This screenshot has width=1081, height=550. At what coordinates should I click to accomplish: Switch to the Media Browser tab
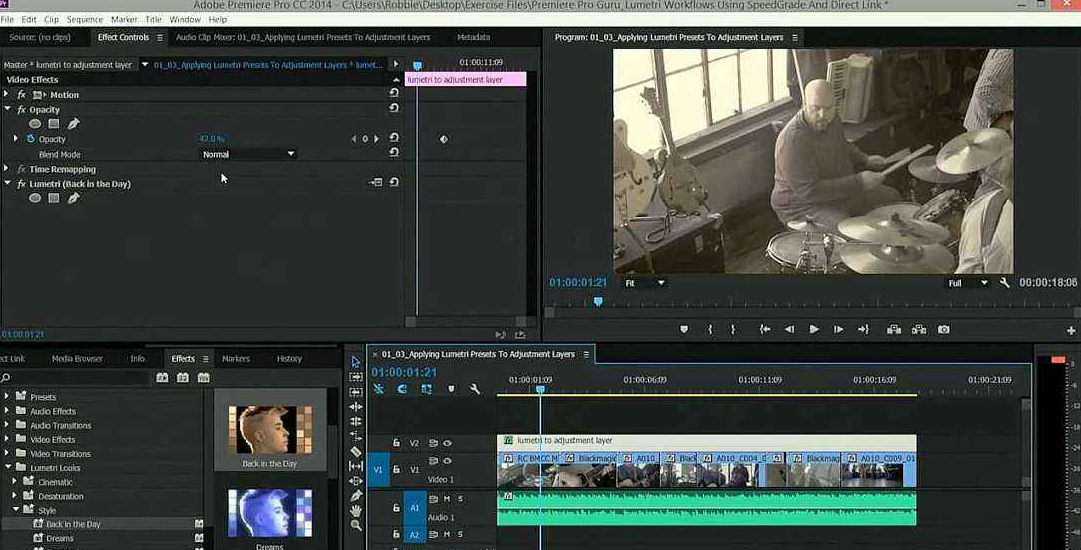(x=77, y=358)
